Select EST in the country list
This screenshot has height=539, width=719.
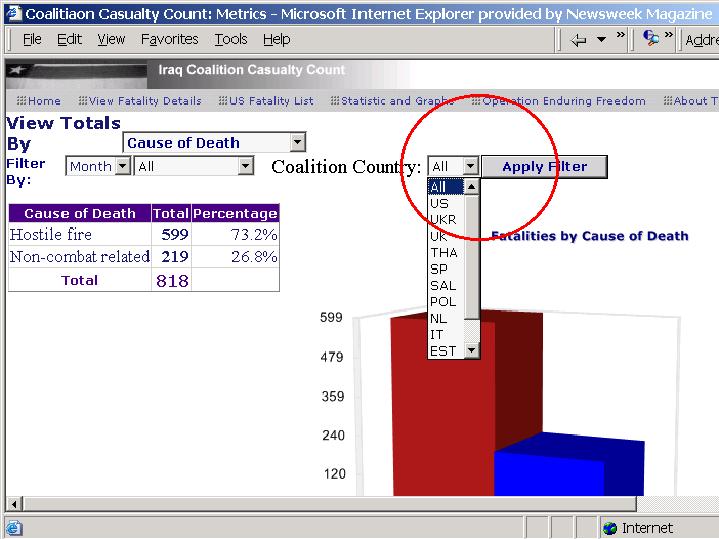446,351
